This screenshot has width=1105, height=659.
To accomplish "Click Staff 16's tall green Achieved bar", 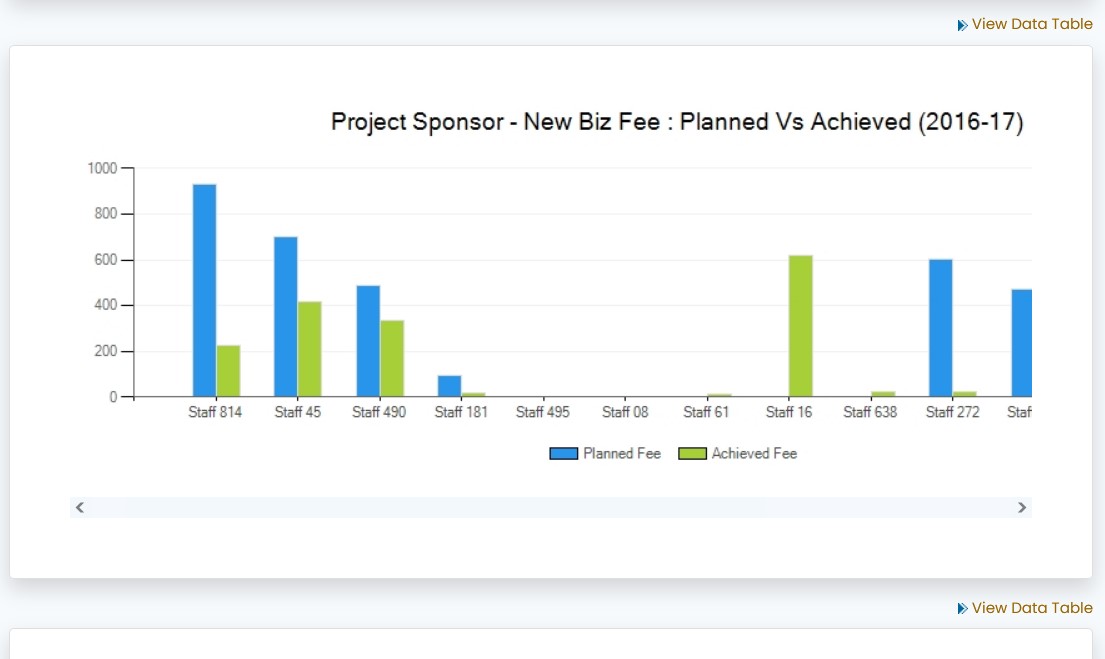I will point(800,326).
